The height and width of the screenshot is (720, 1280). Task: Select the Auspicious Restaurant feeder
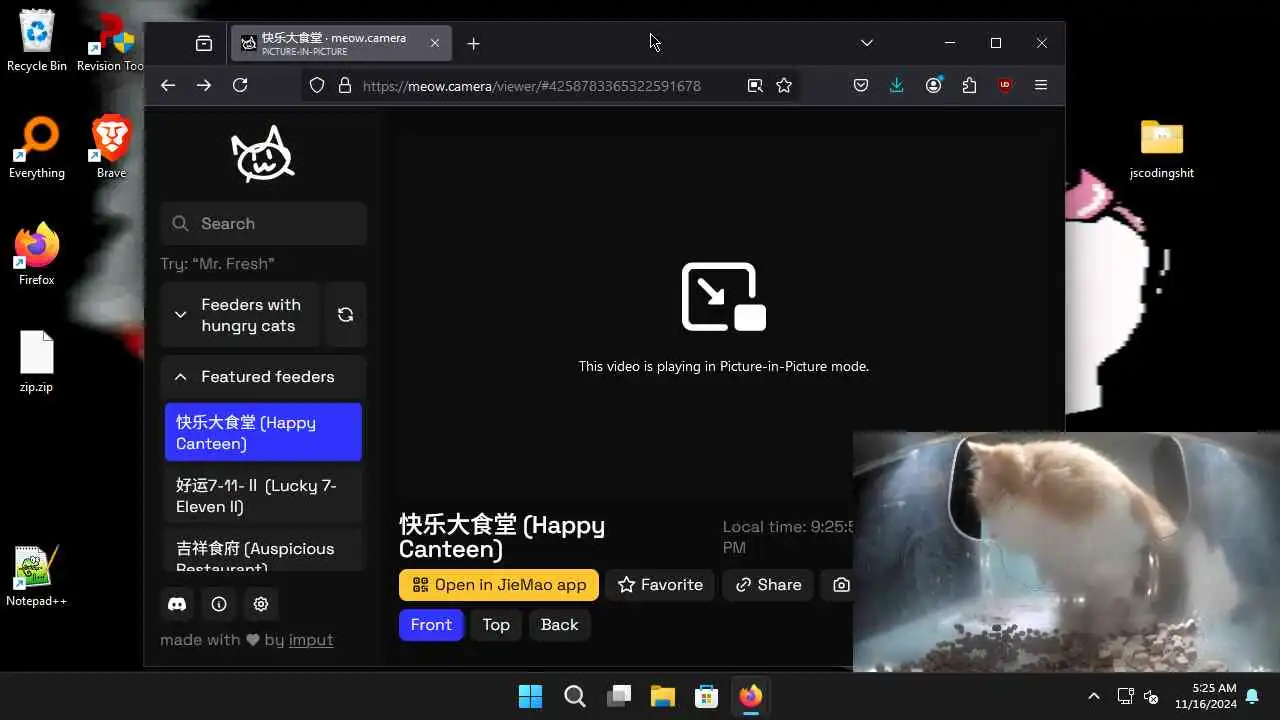(x=263, y=550)
